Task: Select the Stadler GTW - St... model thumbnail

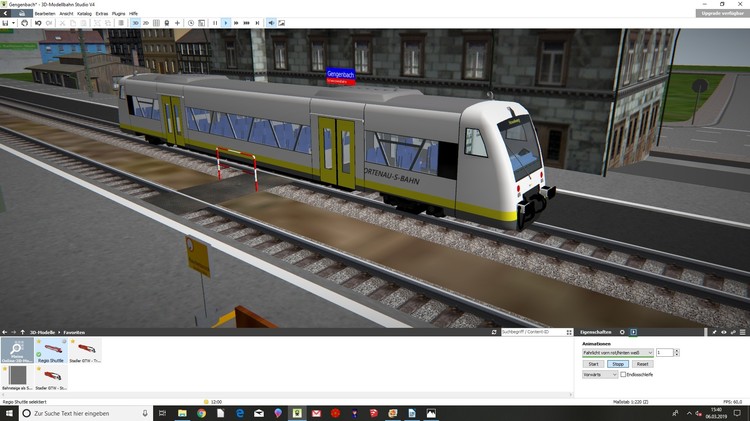Action: point(51,378)
